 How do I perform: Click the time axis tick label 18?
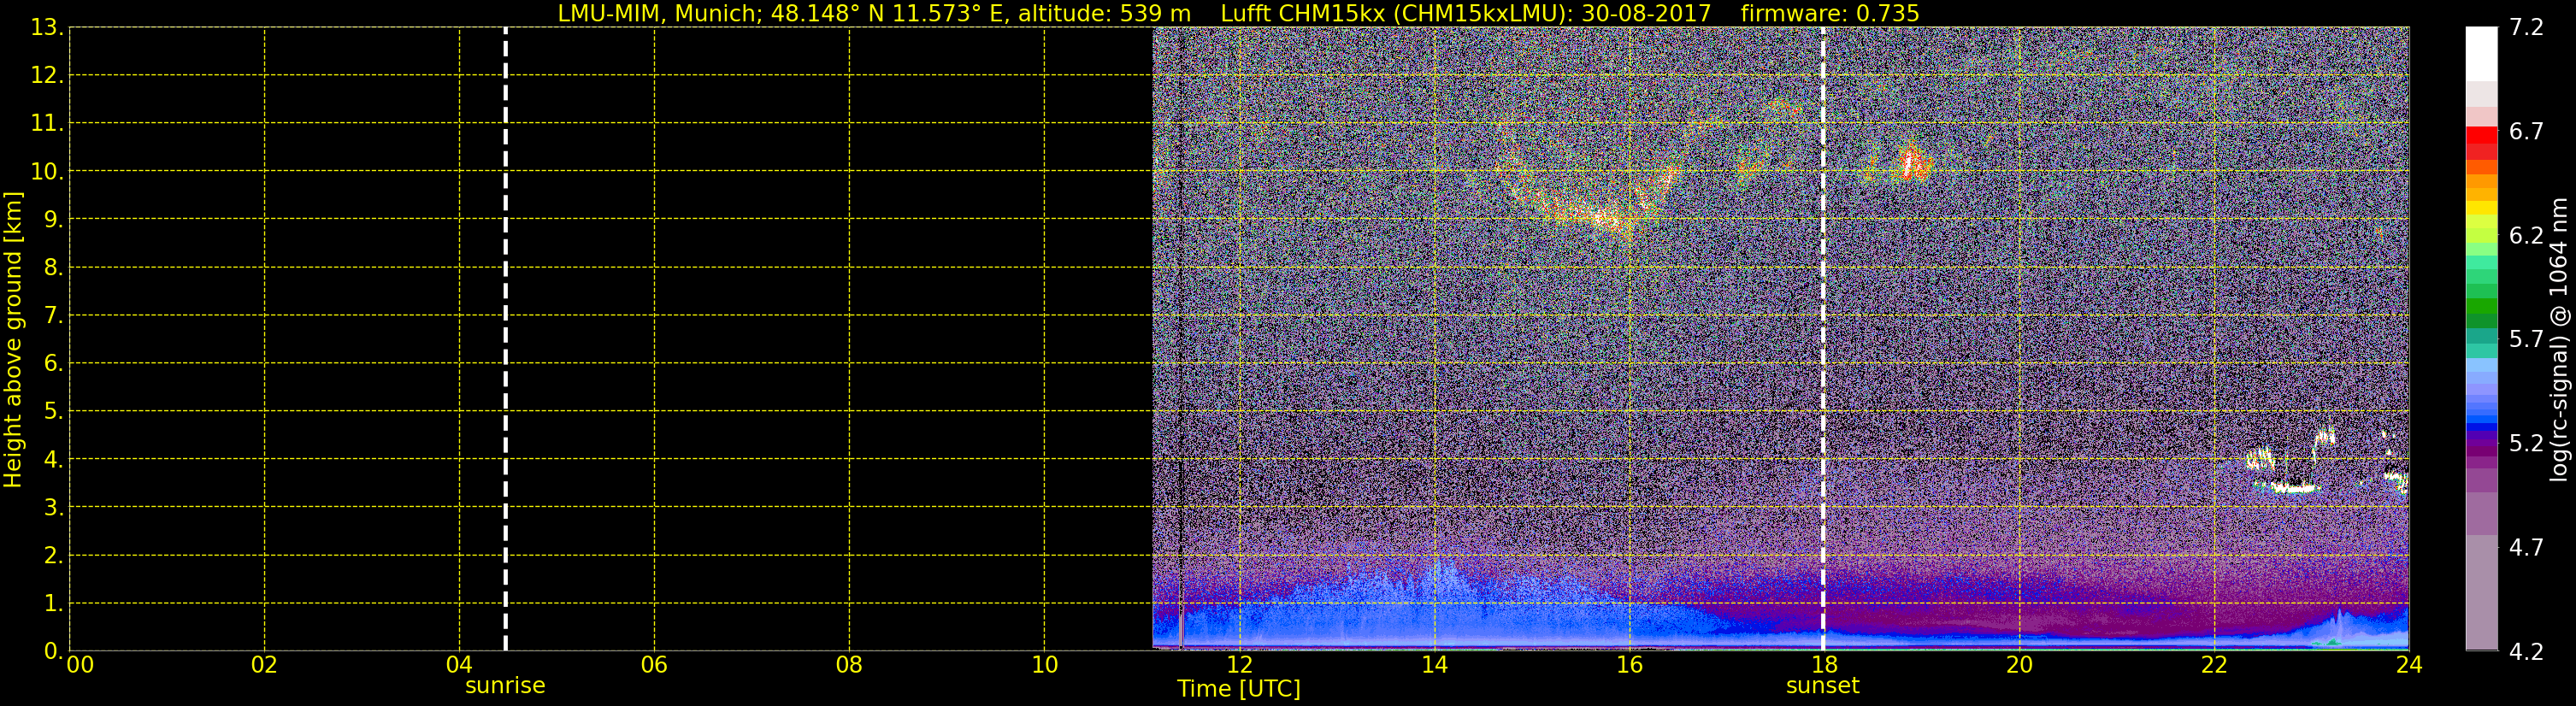click(1824, 665)
